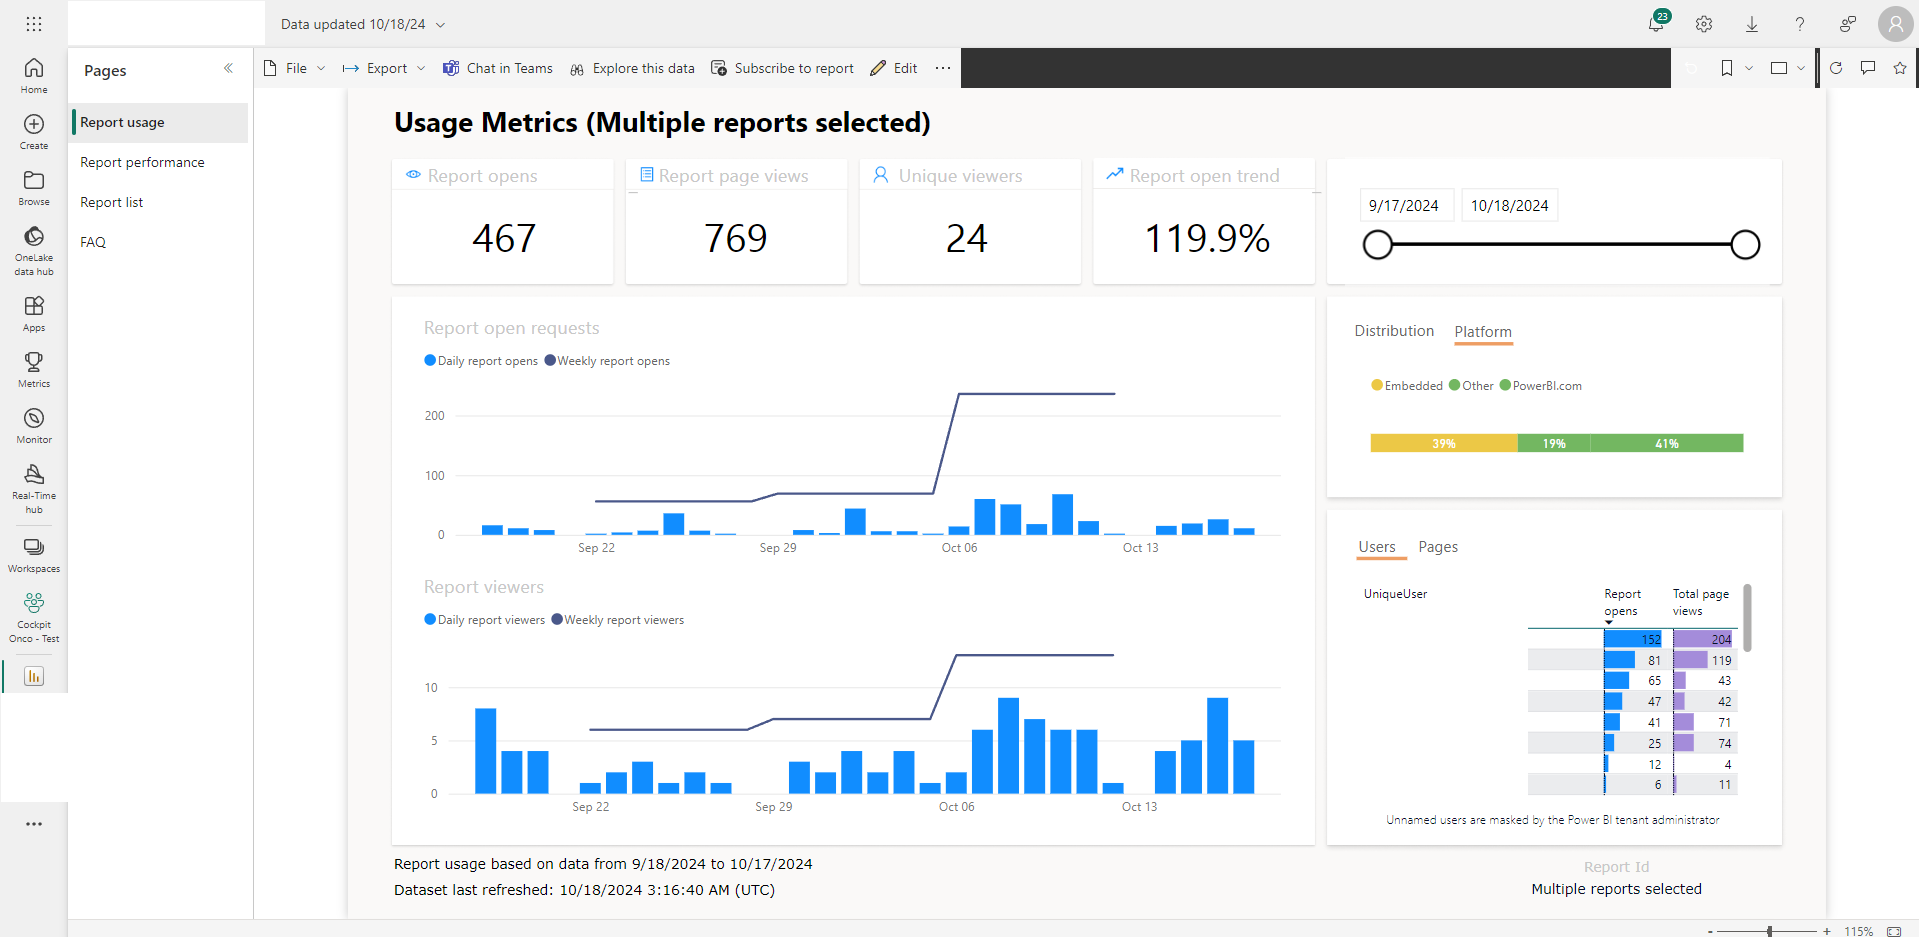Click the users table vertical scrollbar
Screen dimensions: 1919x937
point(1747,618)
